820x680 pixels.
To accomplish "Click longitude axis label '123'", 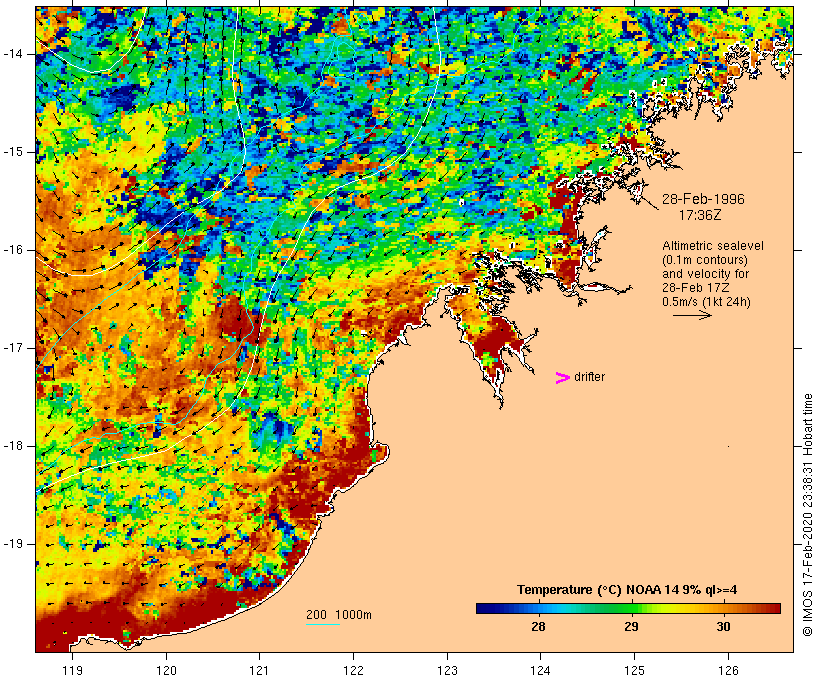I will coord(447,670).
